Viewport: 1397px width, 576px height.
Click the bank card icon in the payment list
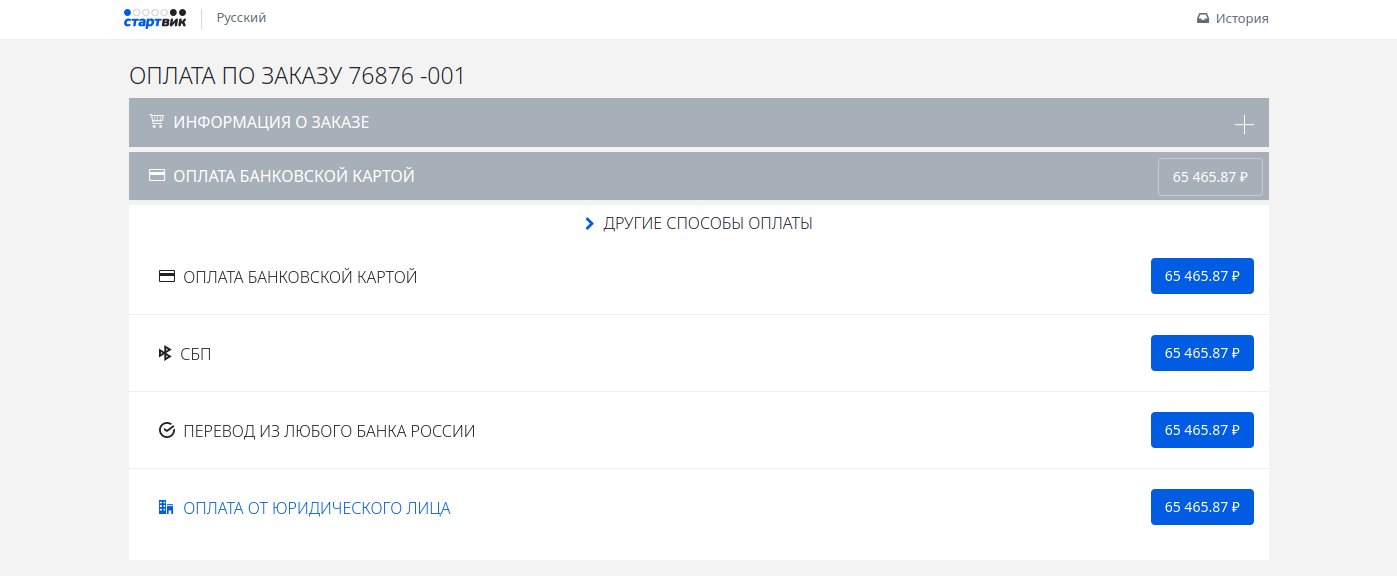click(167, 277)
